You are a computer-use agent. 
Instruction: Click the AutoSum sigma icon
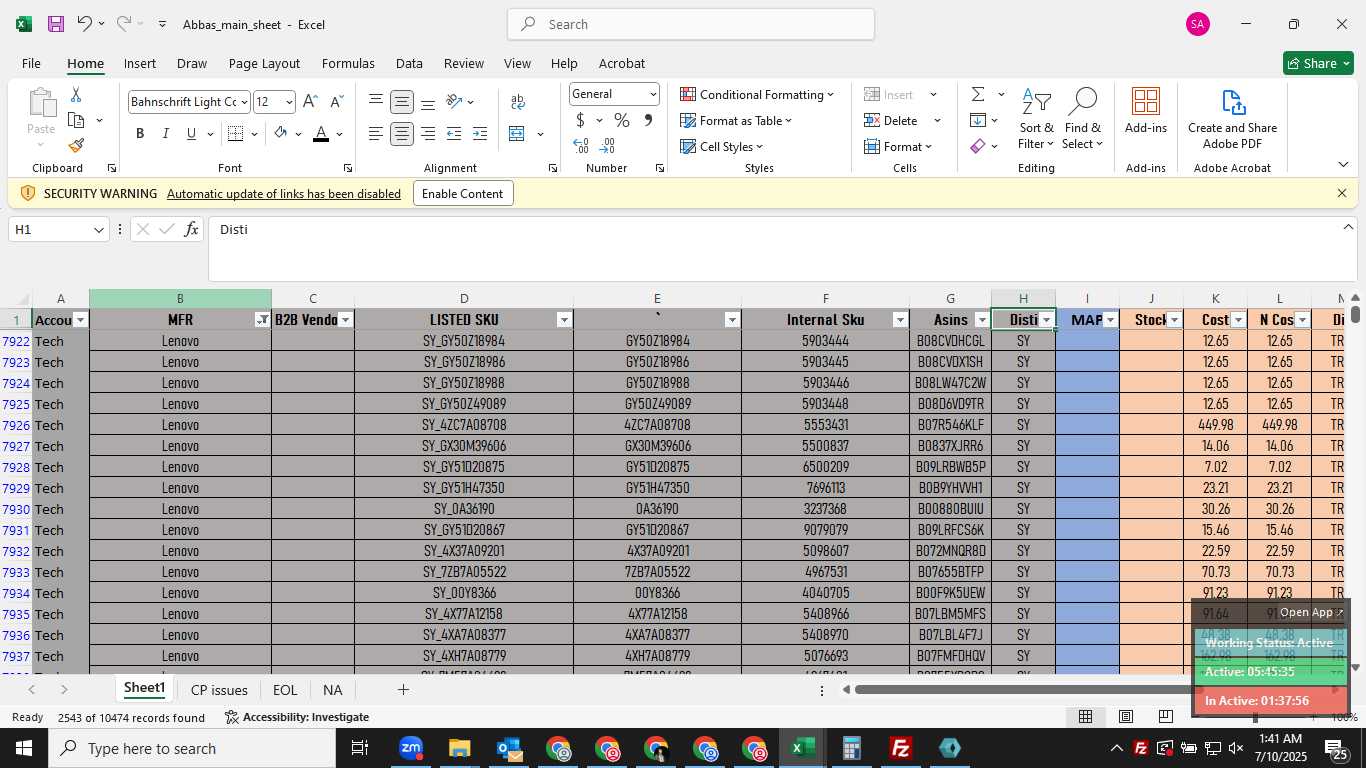pyautogui.click(x=978, y=94)
